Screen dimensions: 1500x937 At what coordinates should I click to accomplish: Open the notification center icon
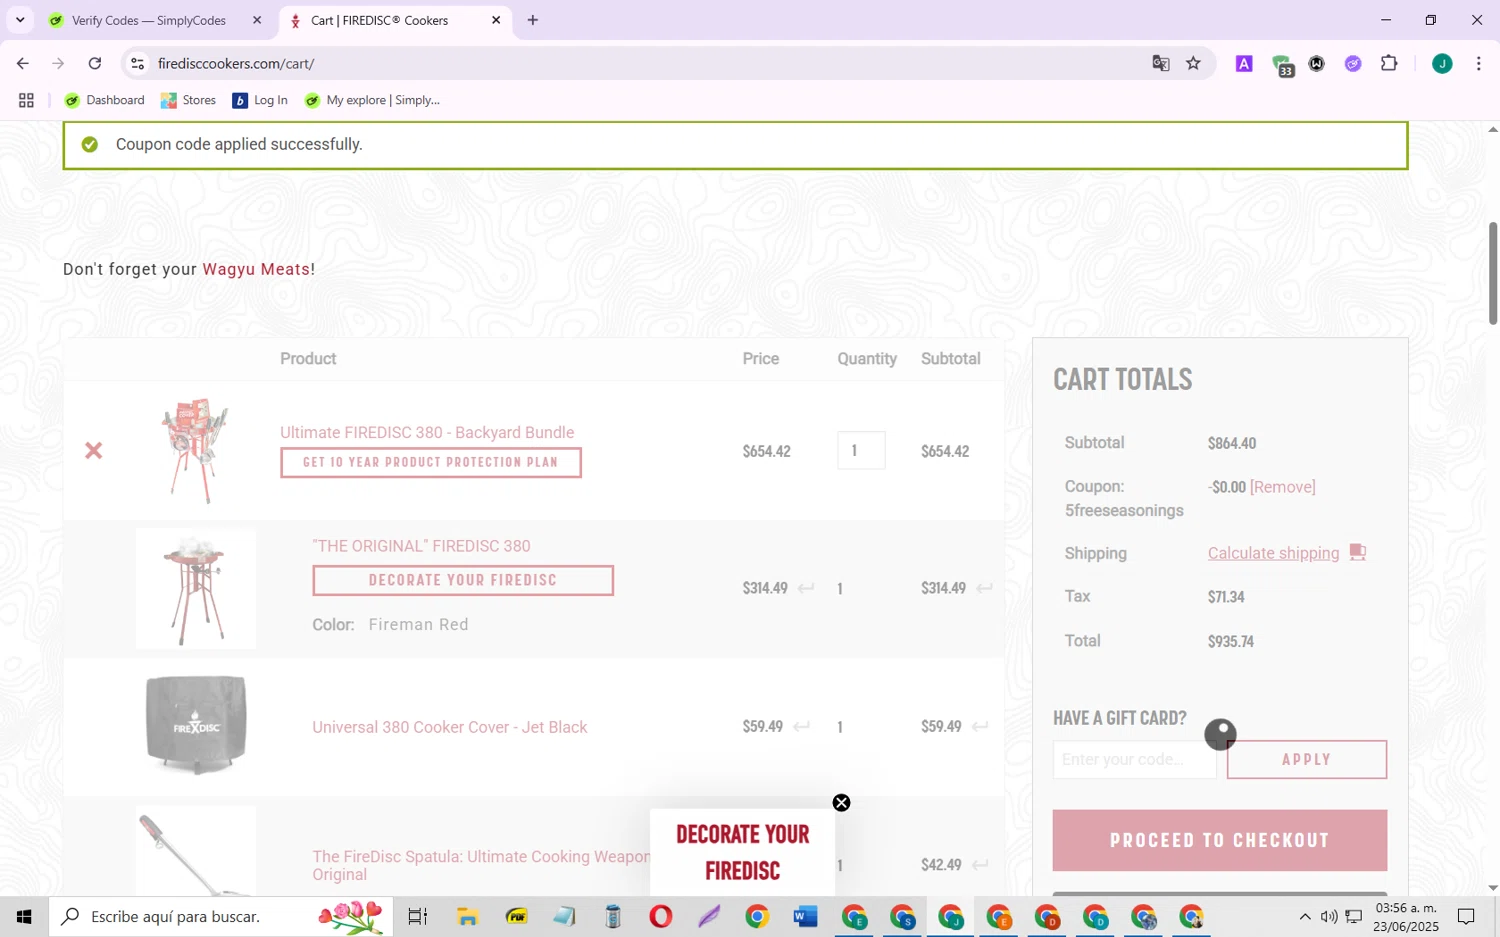[x=1466, y=916]
